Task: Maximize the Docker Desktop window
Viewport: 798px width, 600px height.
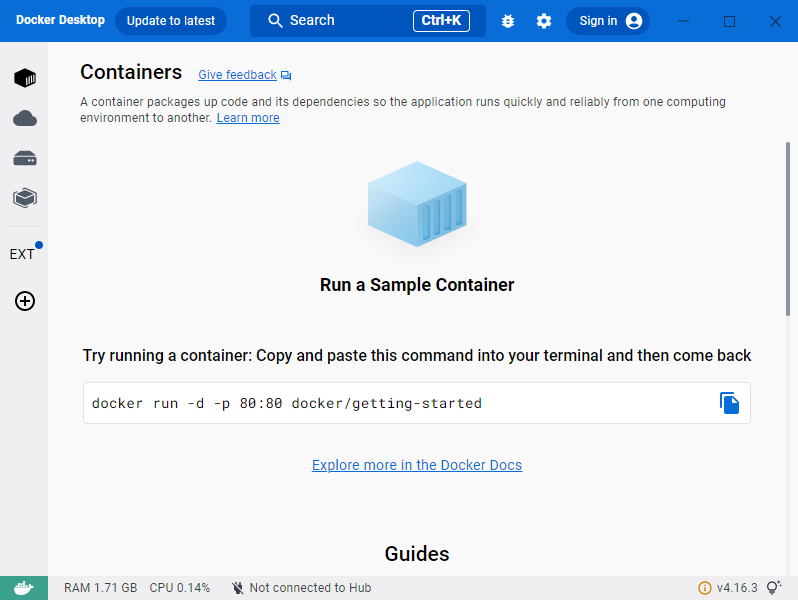Action: [x=729, y=21]
